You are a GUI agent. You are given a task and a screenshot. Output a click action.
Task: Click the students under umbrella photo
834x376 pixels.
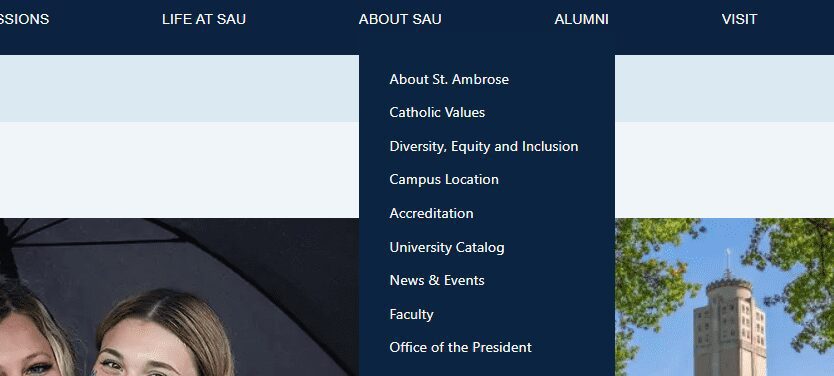click(179, 297)
